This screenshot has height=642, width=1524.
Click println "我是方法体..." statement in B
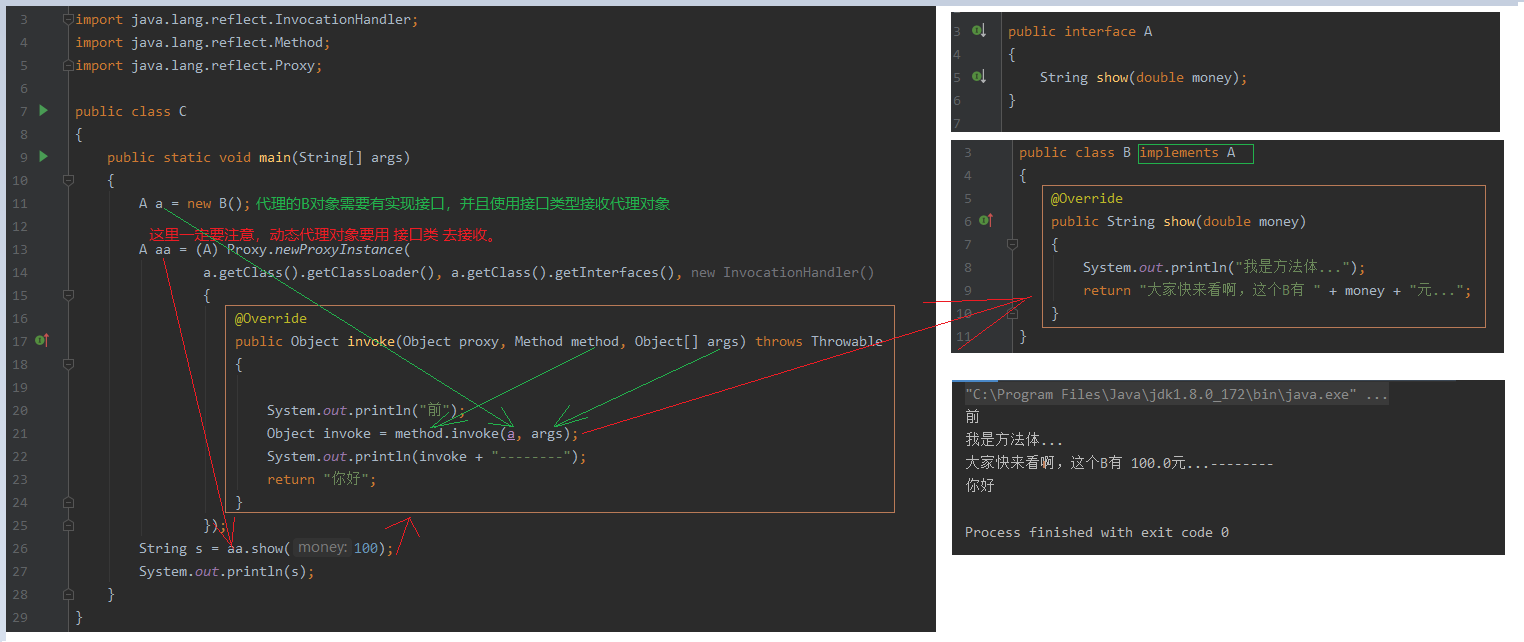pyautogui.click(x=1224, y=267)
